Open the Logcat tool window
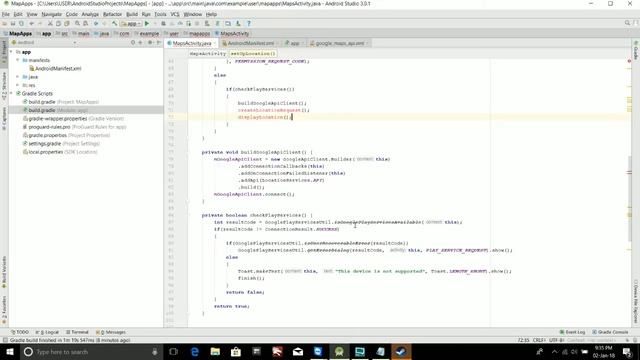This screenshot has height=360, width=640. click(x=47, y=332)
